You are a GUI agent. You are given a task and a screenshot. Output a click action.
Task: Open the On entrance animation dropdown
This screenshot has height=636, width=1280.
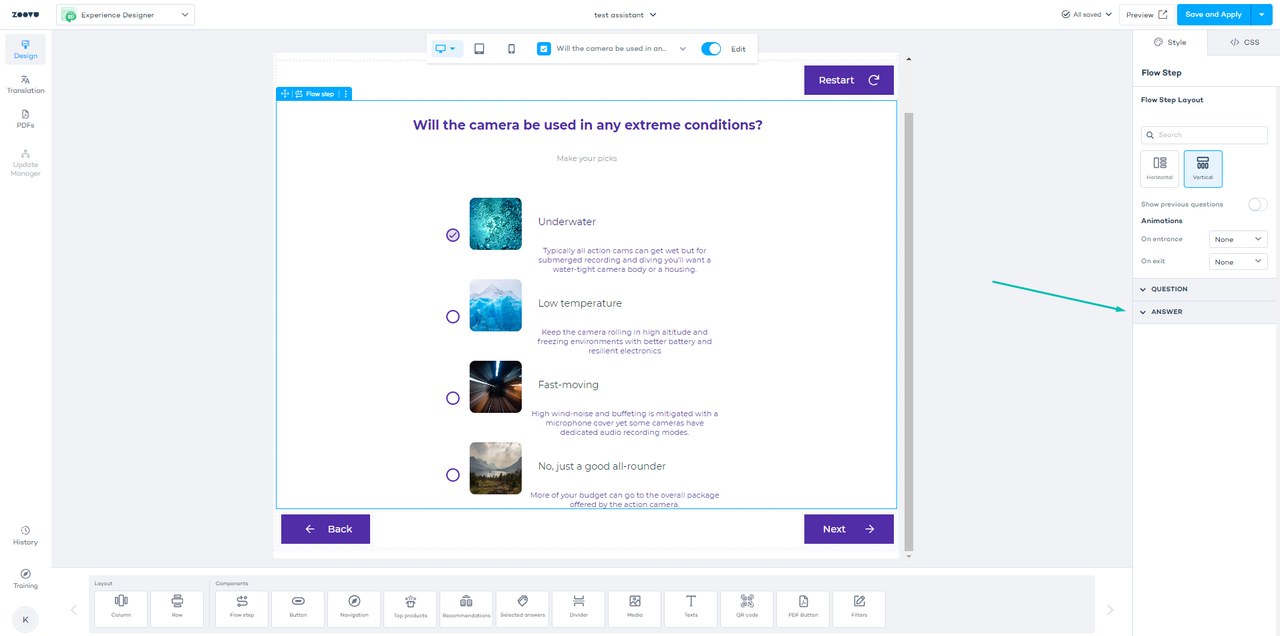coord(1238,239)
